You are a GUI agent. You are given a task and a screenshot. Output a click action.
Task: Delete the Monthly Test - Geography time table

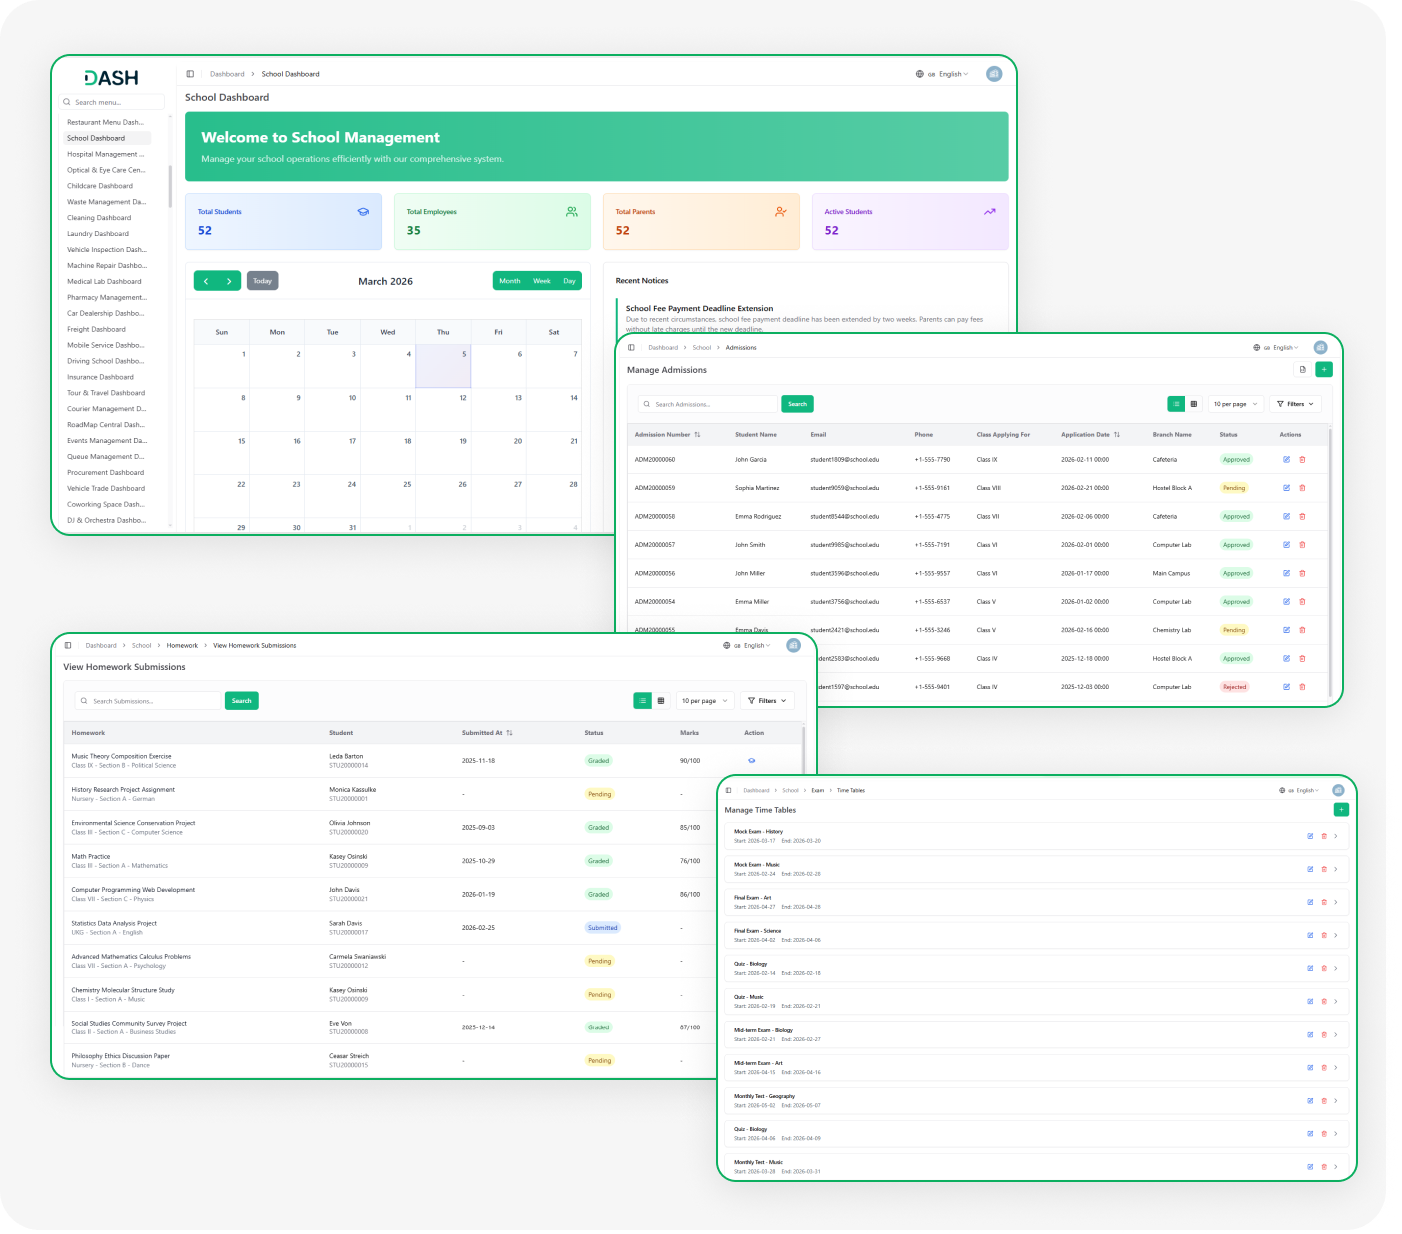pyautogui.click(x=1324, y=1101)
